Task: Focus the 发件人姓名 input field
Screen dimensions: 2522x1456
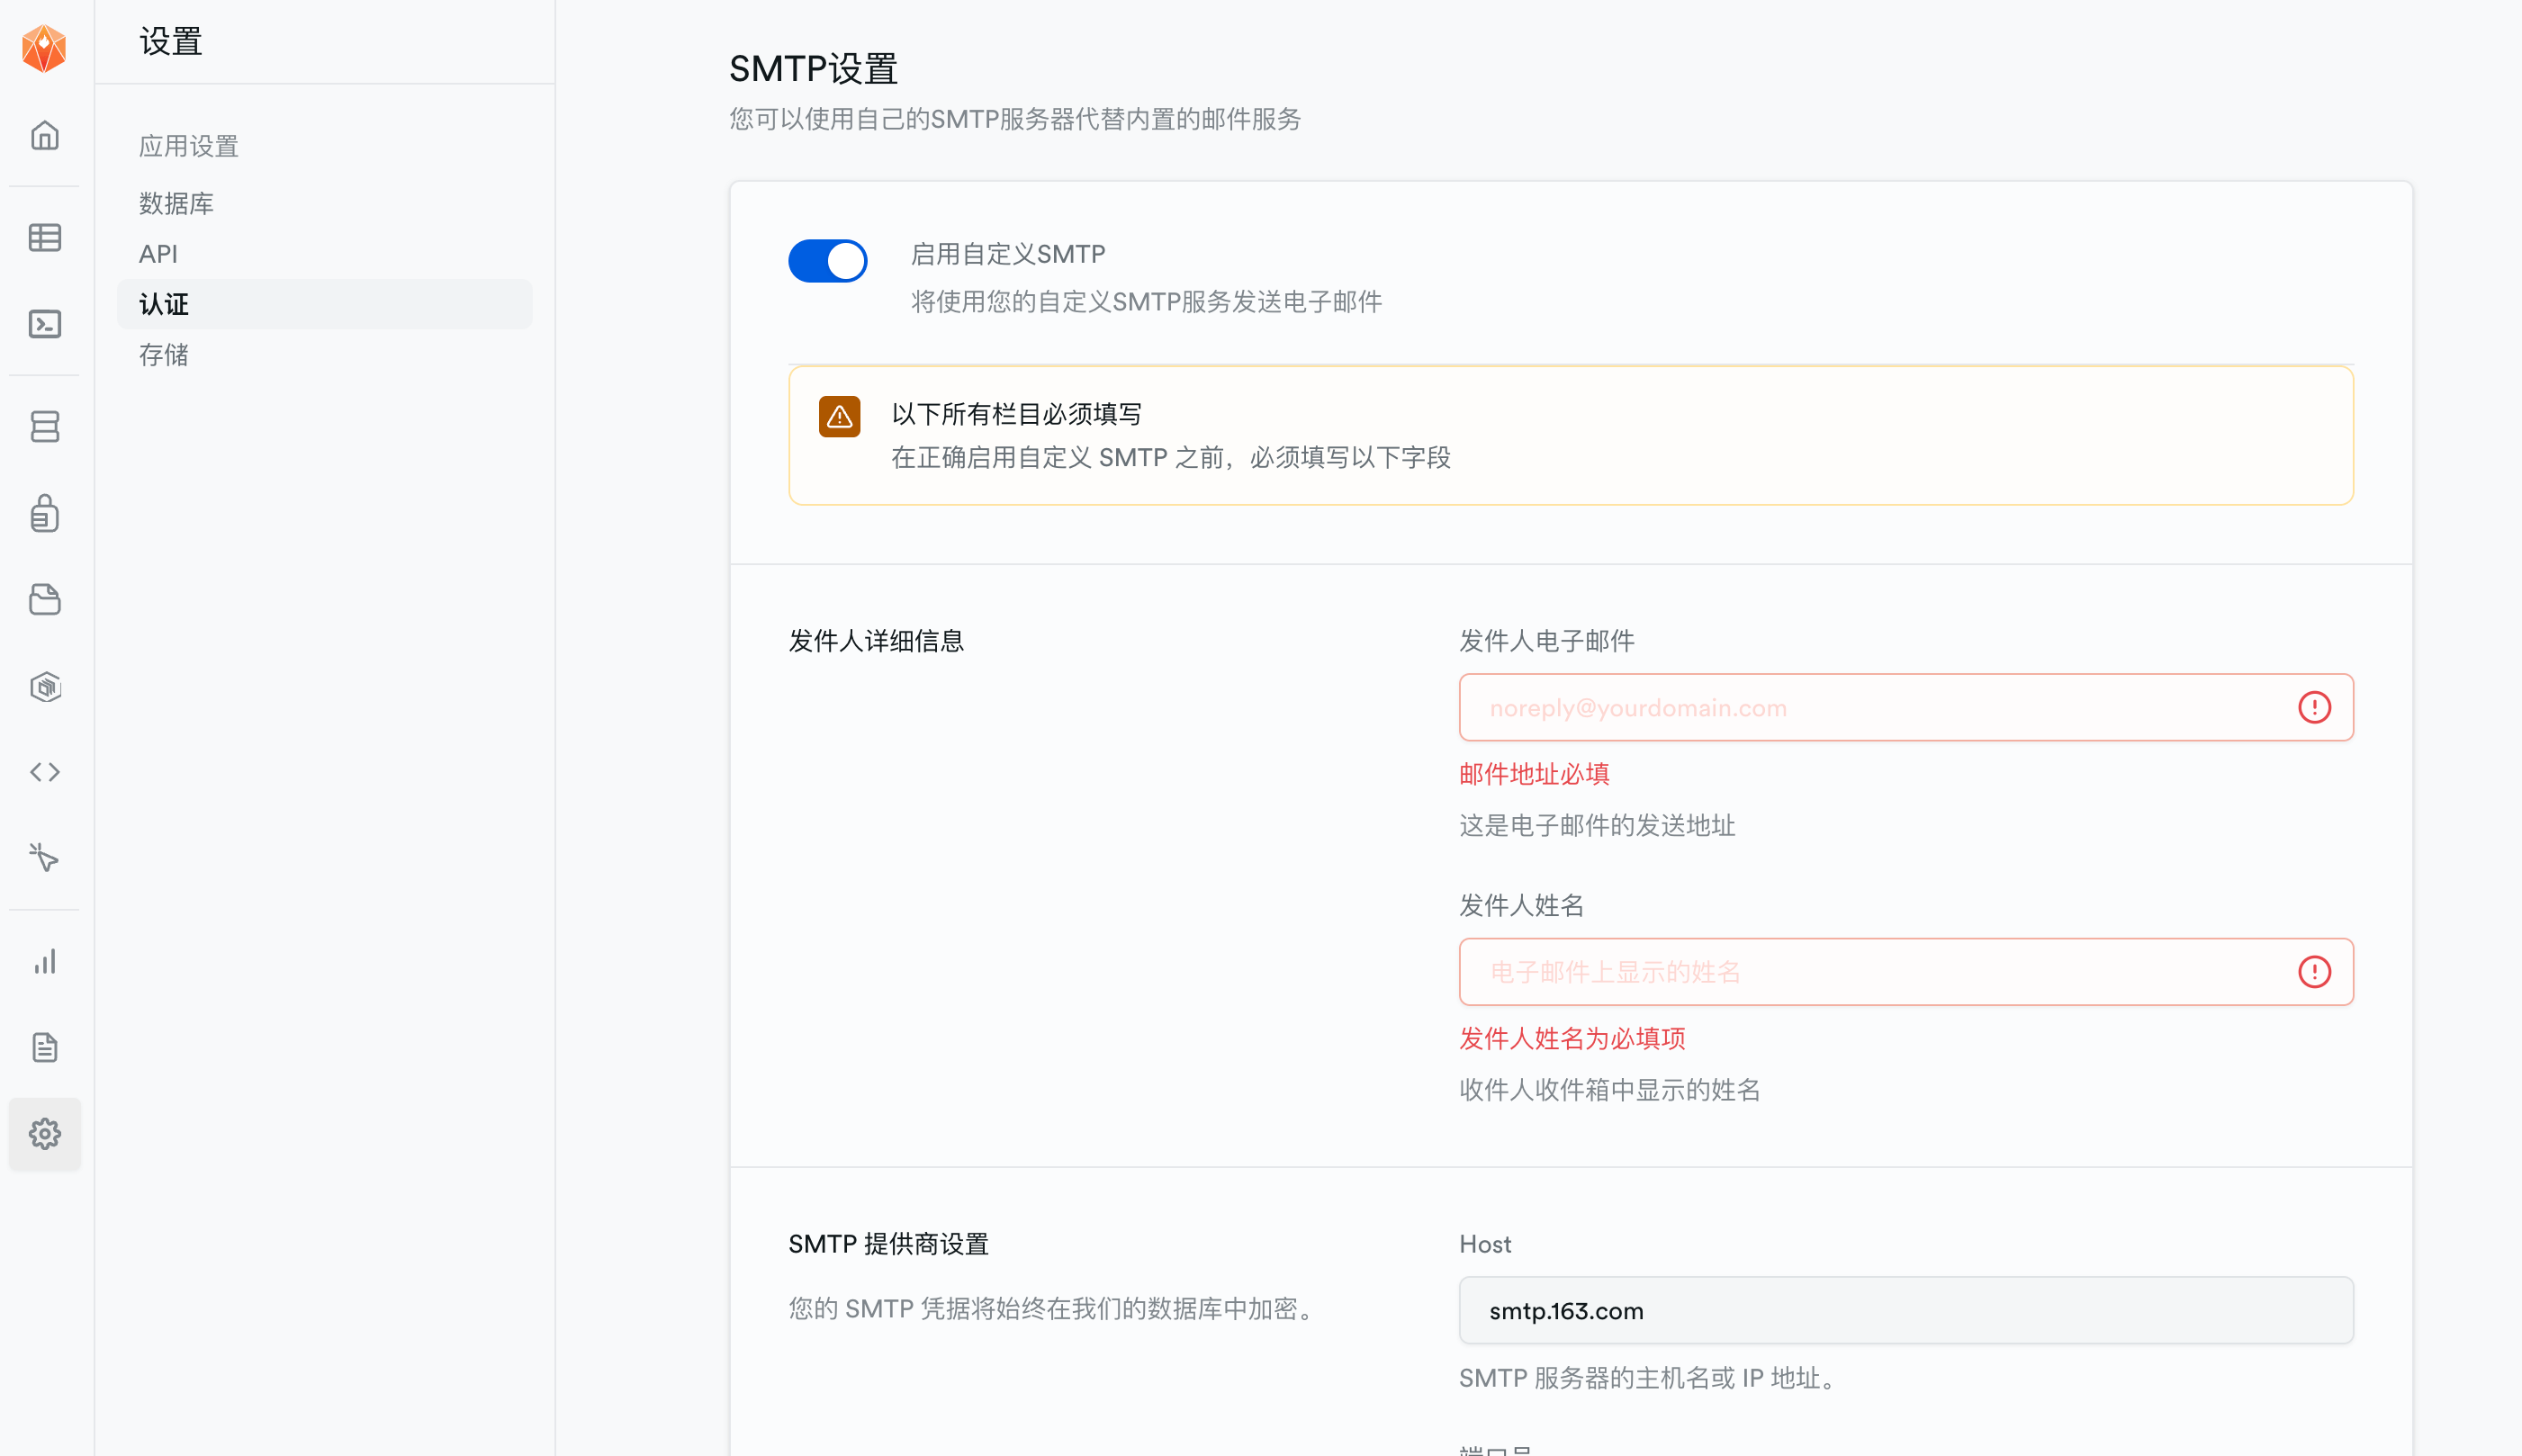Action: [1905, 971]
